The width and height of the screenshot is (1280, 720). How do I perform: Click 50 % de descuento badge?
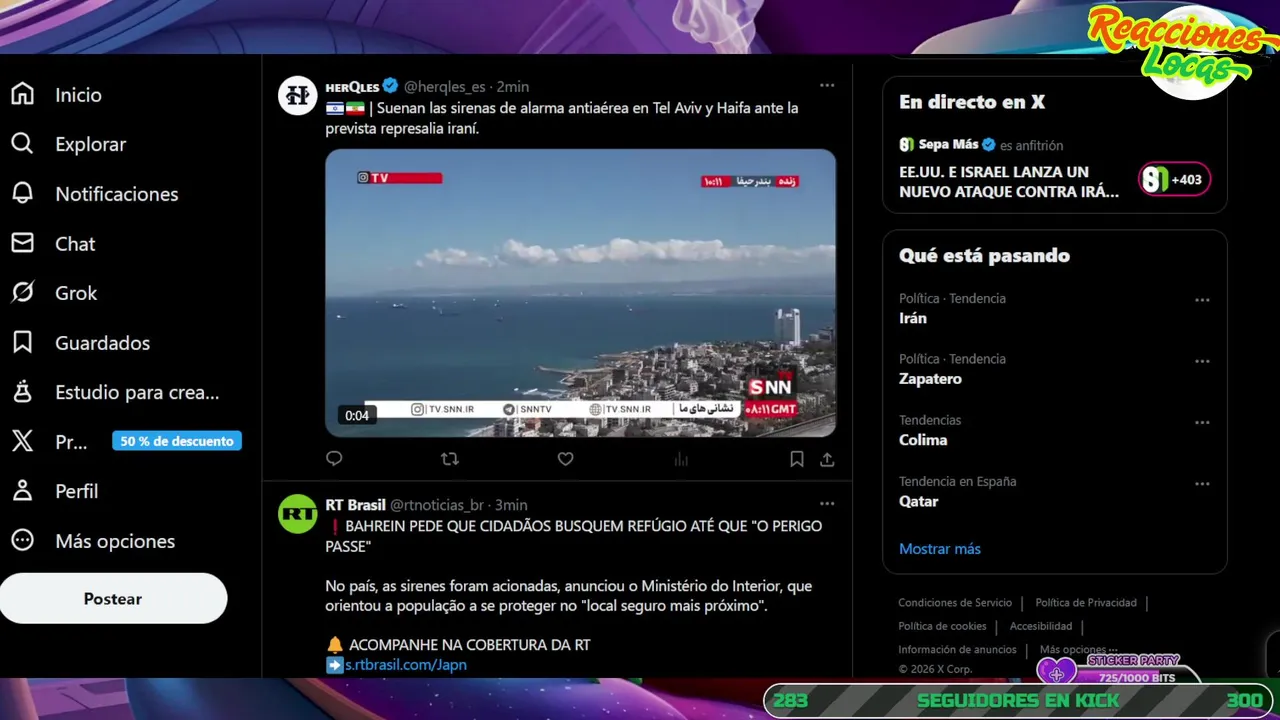coord(177,441)
